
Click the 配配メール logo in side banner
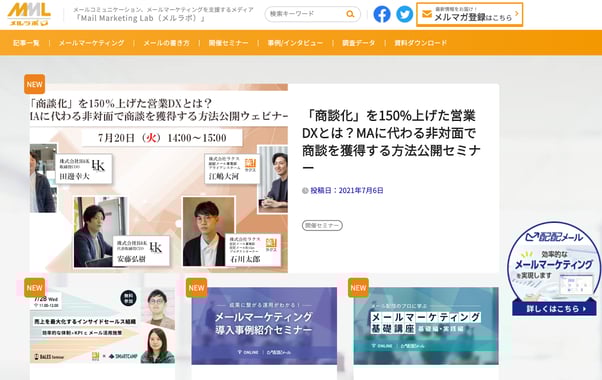click(554, 237)
